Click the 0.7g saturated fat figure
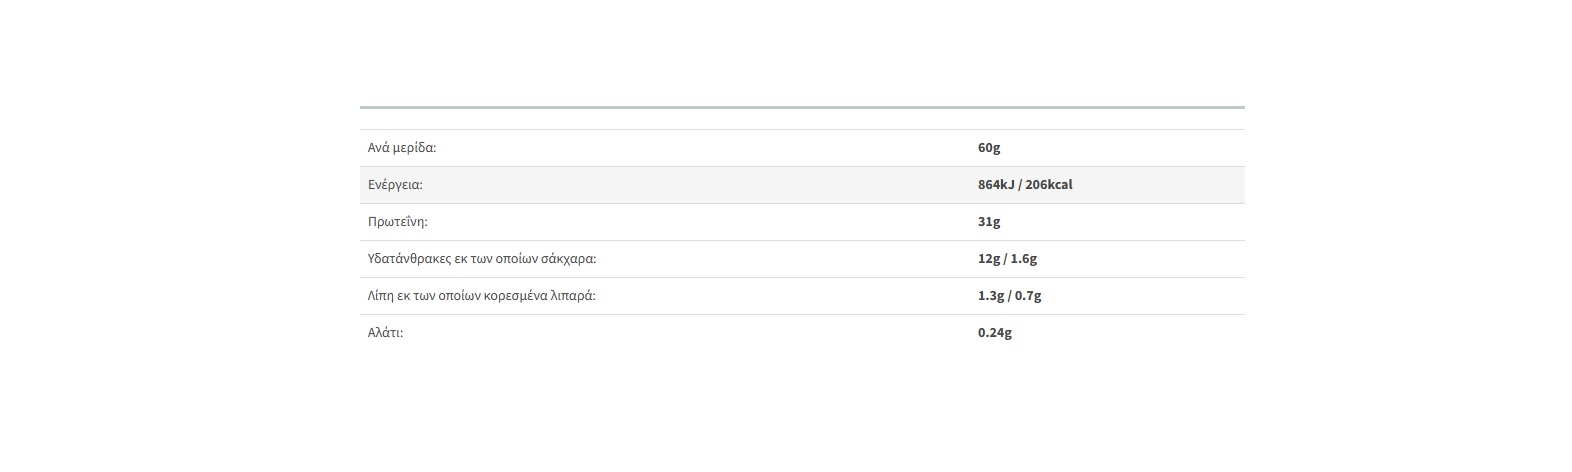Viewport: 1572px width, 472px height. pos(1028,296)
